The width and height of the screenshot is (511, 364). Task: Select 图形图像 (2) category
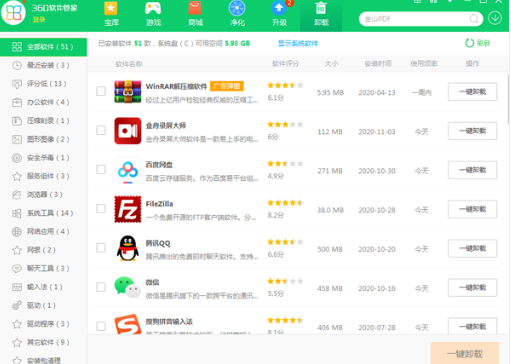43,139
